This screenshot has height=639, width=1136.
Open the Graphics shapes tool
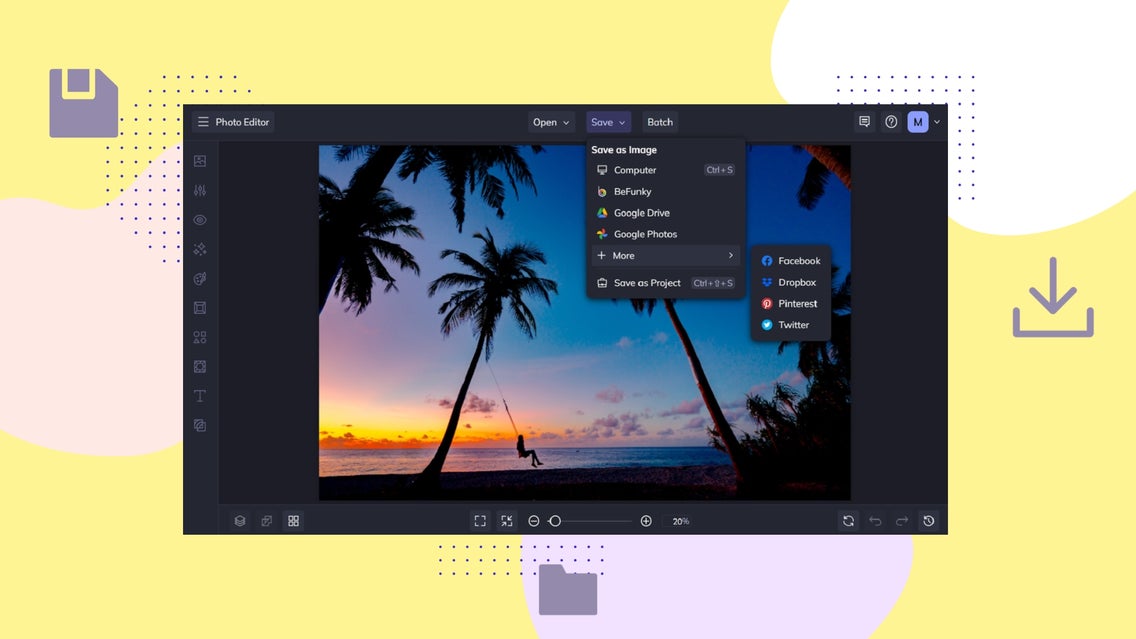pyautogui.click(x=200, y=338)
